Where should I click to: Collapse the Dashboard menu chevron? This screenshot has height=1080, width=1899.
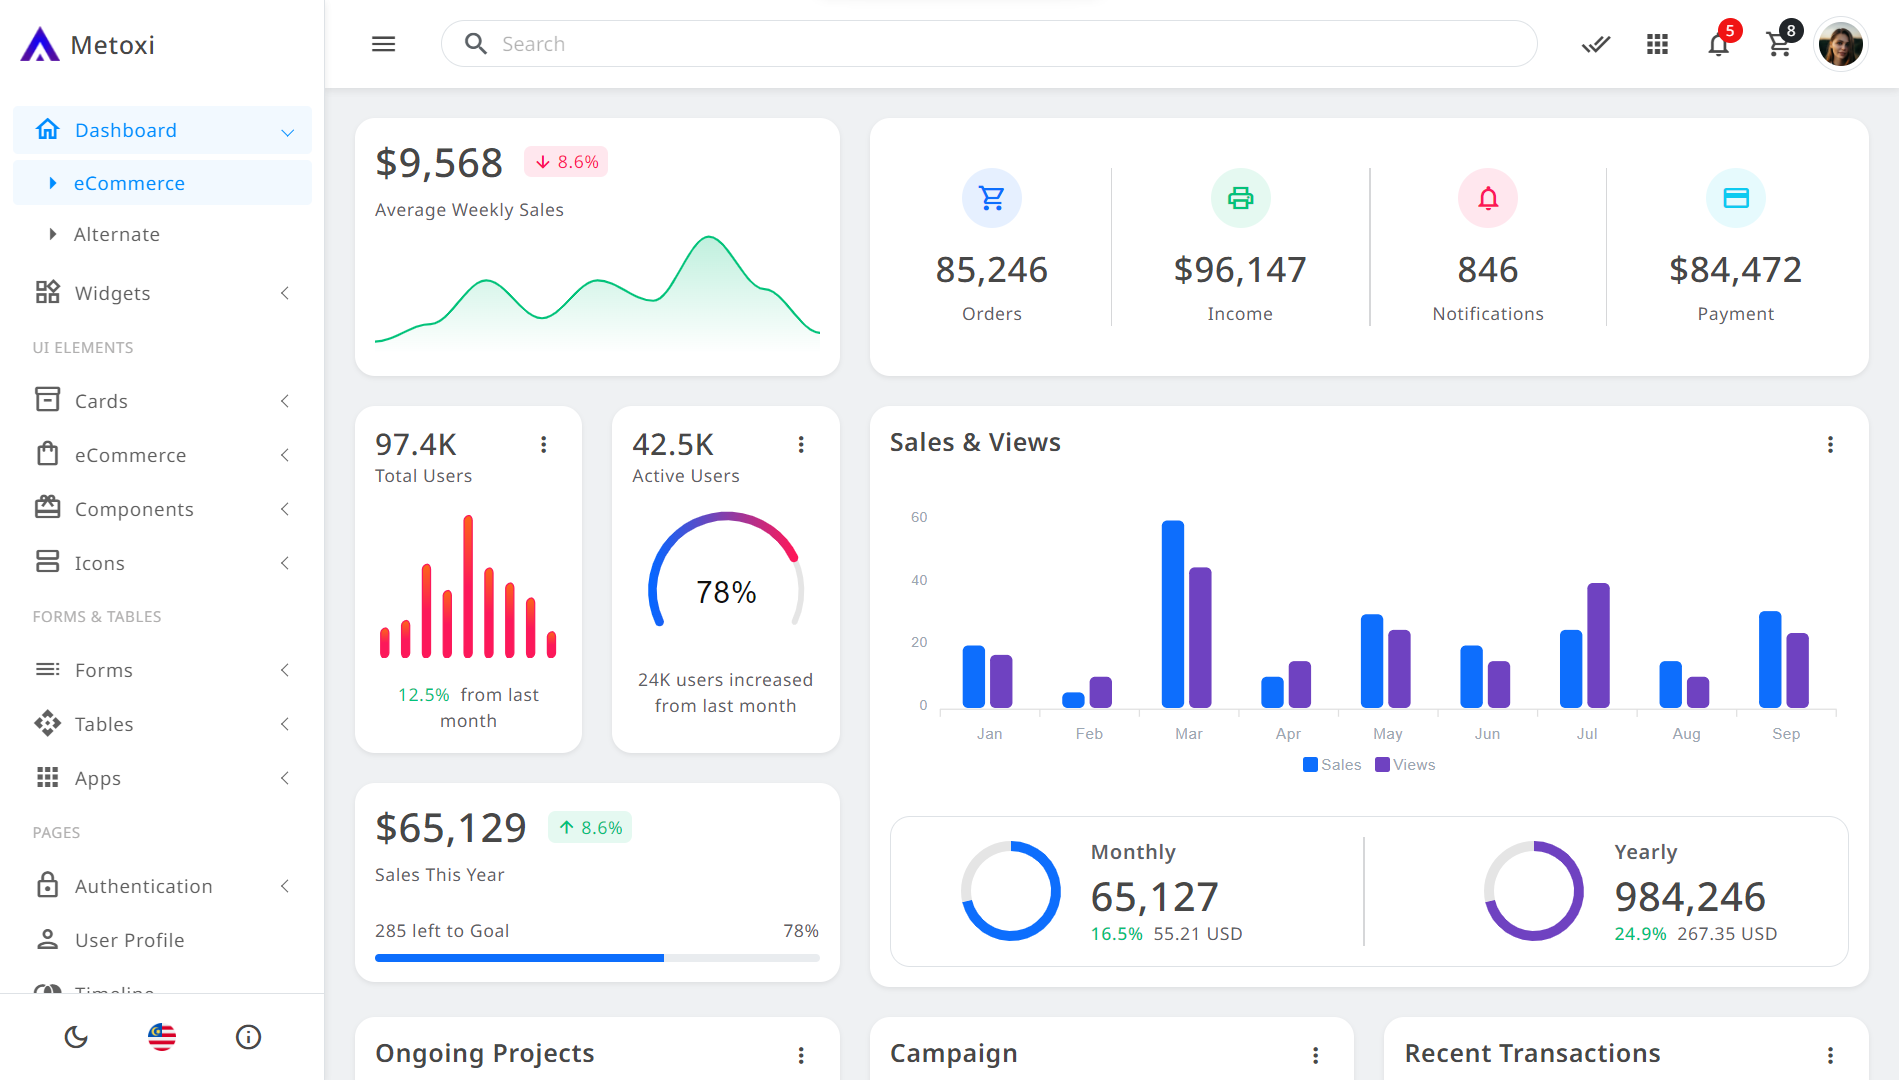point(288,130)
